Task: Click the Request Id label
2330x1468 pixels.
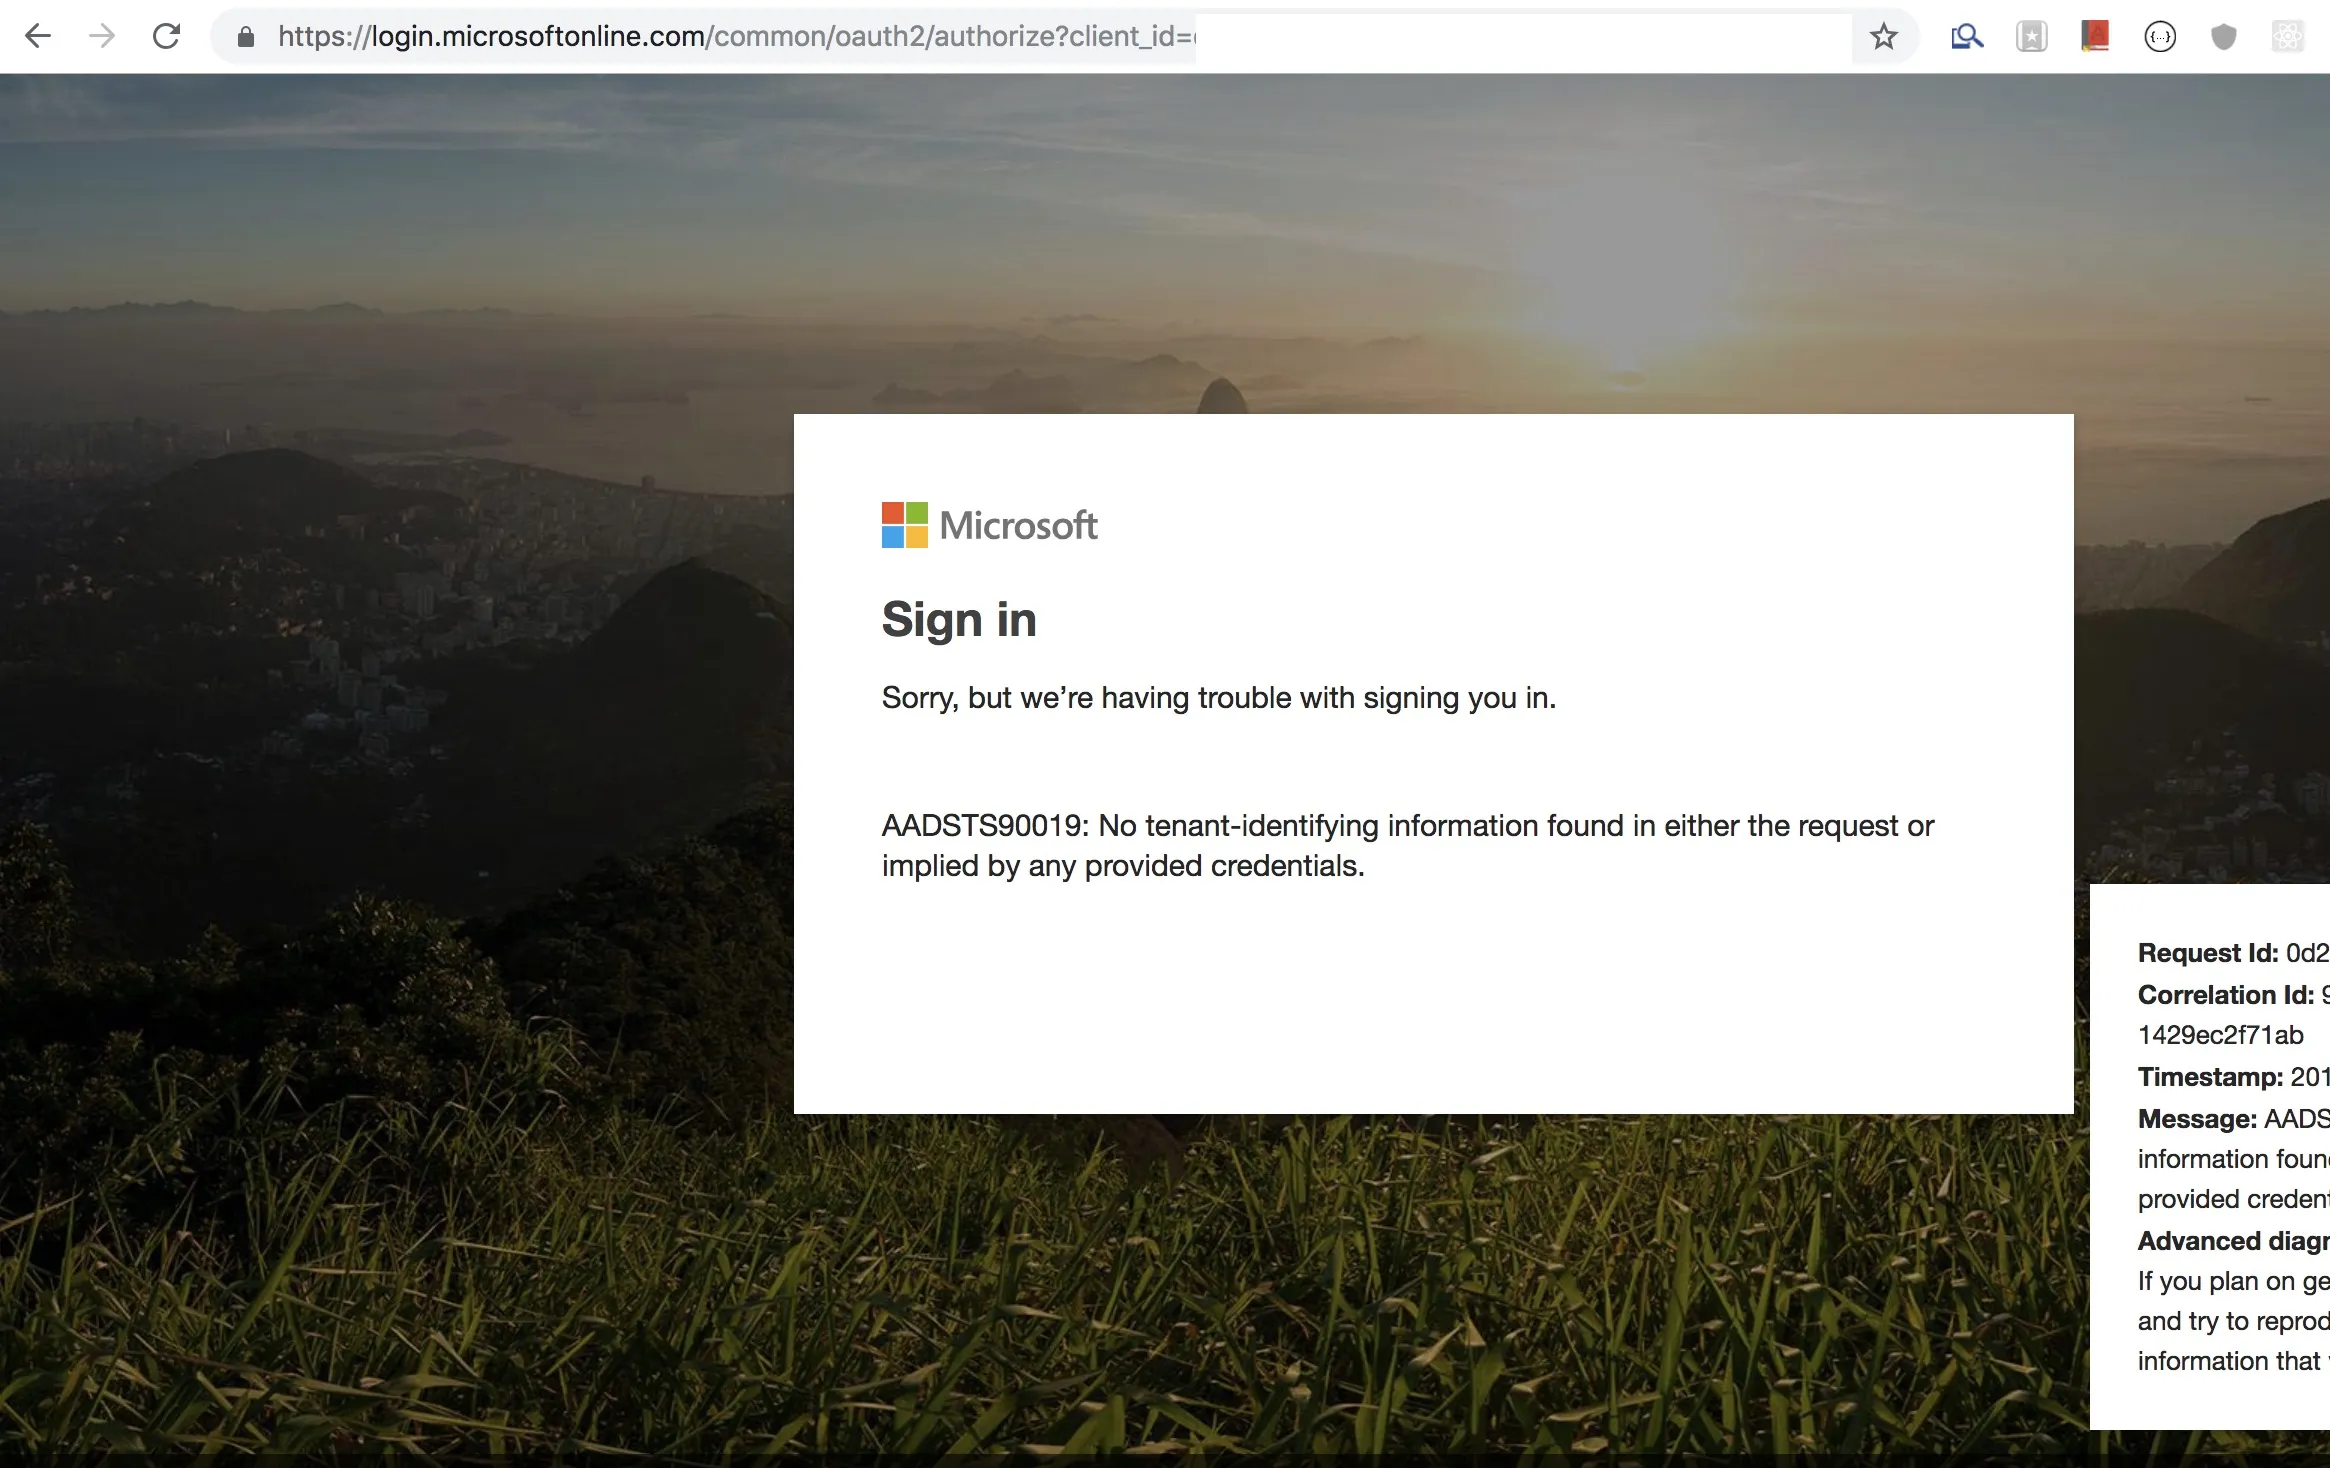Action: [2207, 953]
